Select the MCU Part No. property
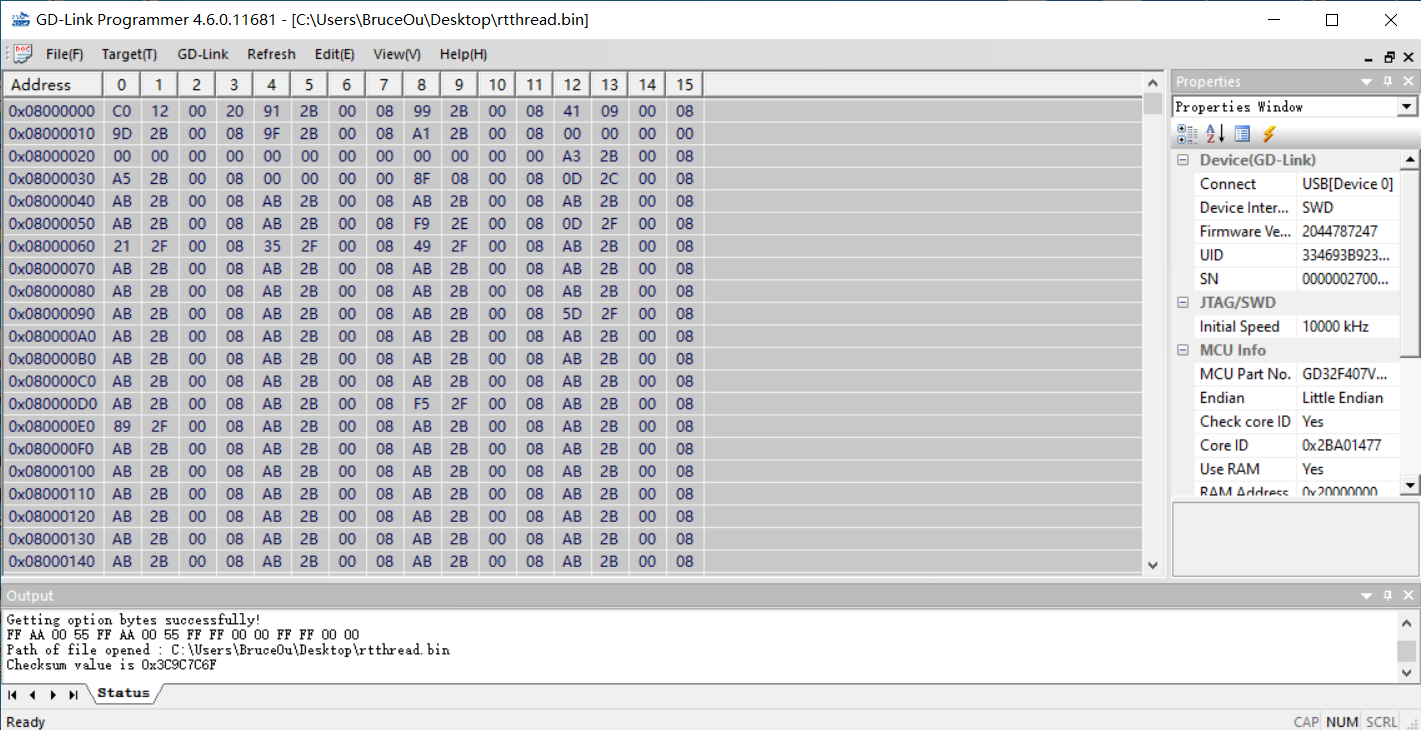 [x=1297, y=374]
